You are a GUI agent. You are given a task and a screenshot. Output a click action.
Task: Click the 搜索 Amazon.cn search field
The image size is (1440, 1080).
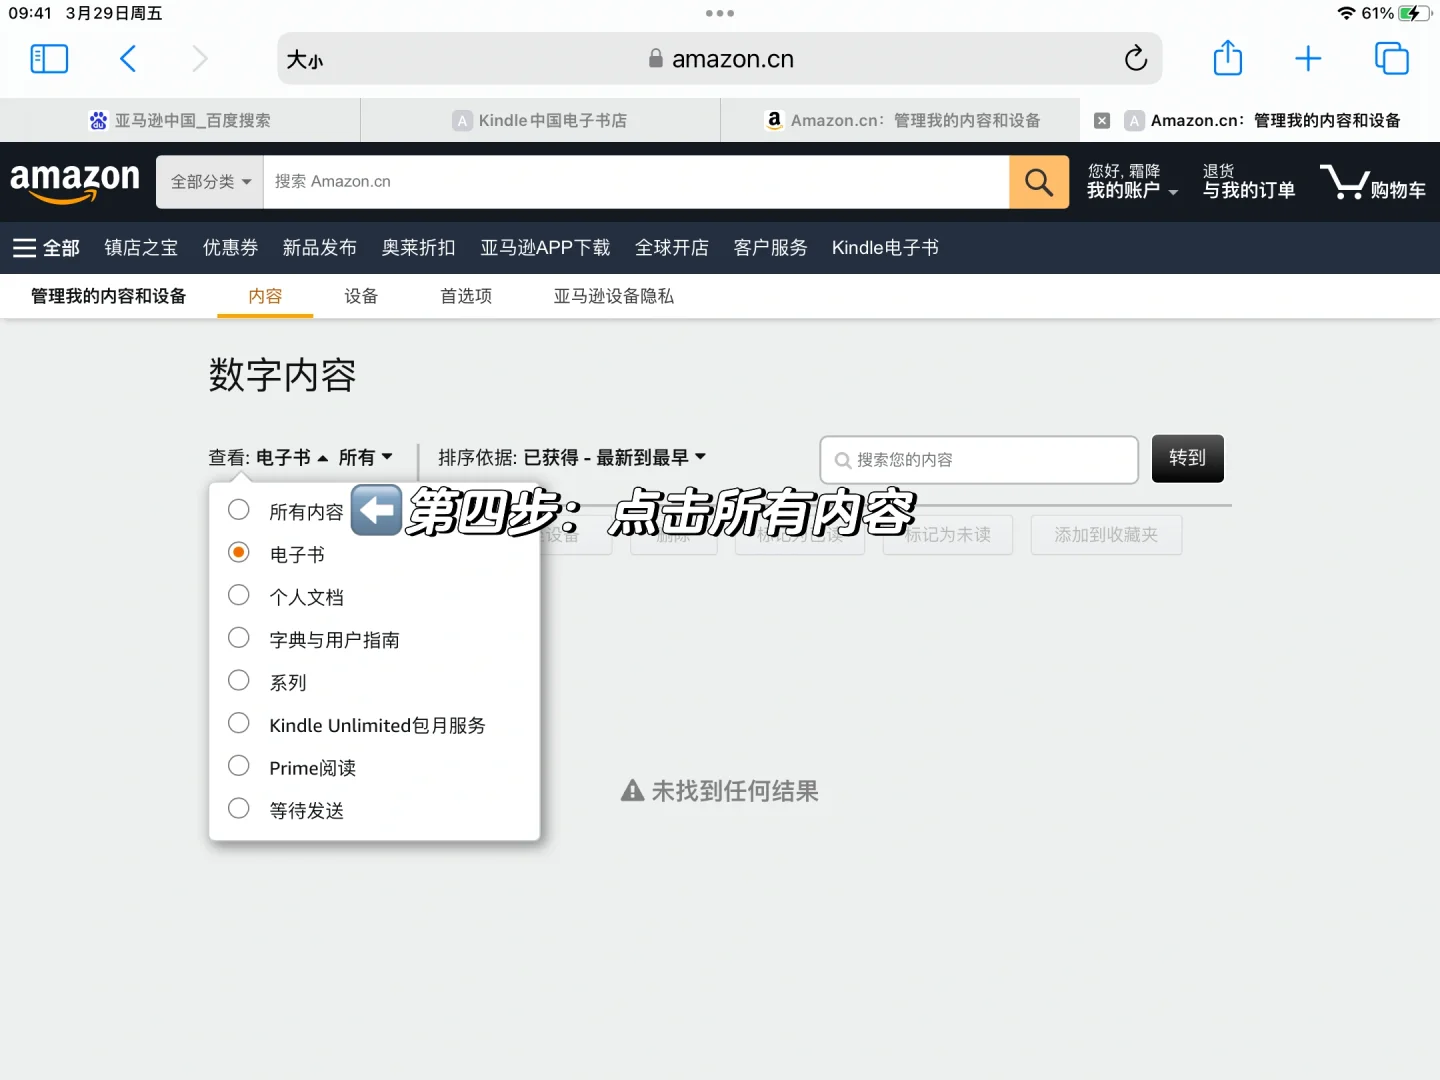pos(636,182)
